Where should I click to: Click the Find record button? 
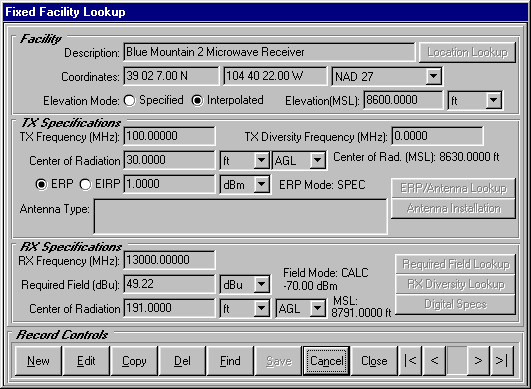click(230, 361)
